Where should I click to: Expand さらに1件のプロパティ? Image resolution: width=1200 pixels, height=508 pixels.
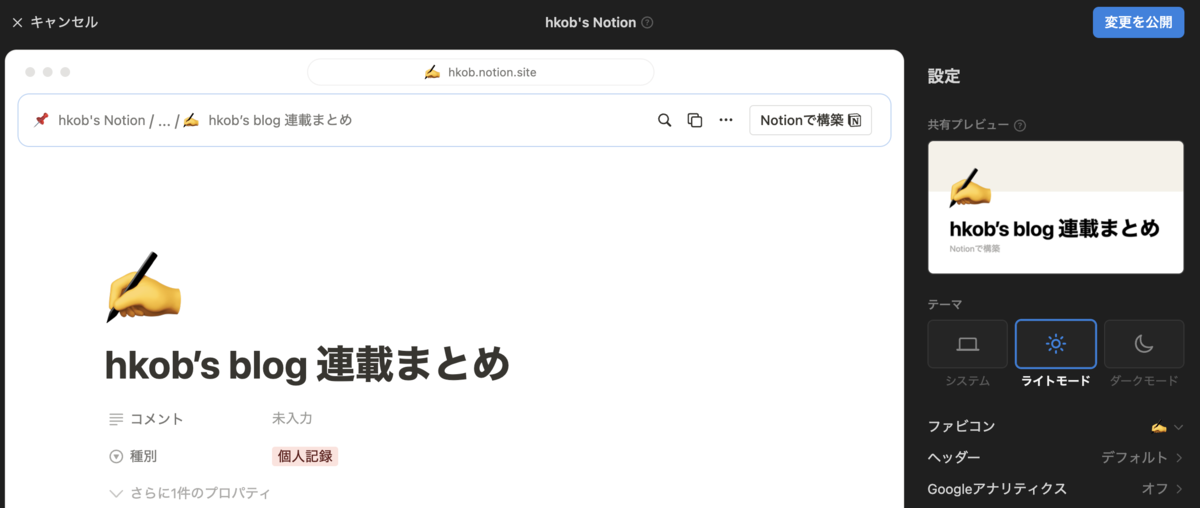(x=189, y=493)
